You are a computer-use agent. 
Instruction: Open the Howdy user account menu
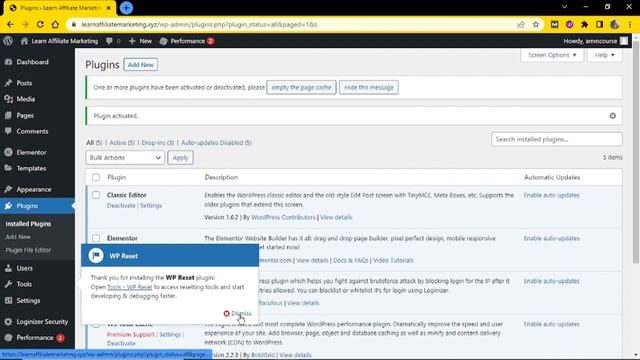click(595, 41)
